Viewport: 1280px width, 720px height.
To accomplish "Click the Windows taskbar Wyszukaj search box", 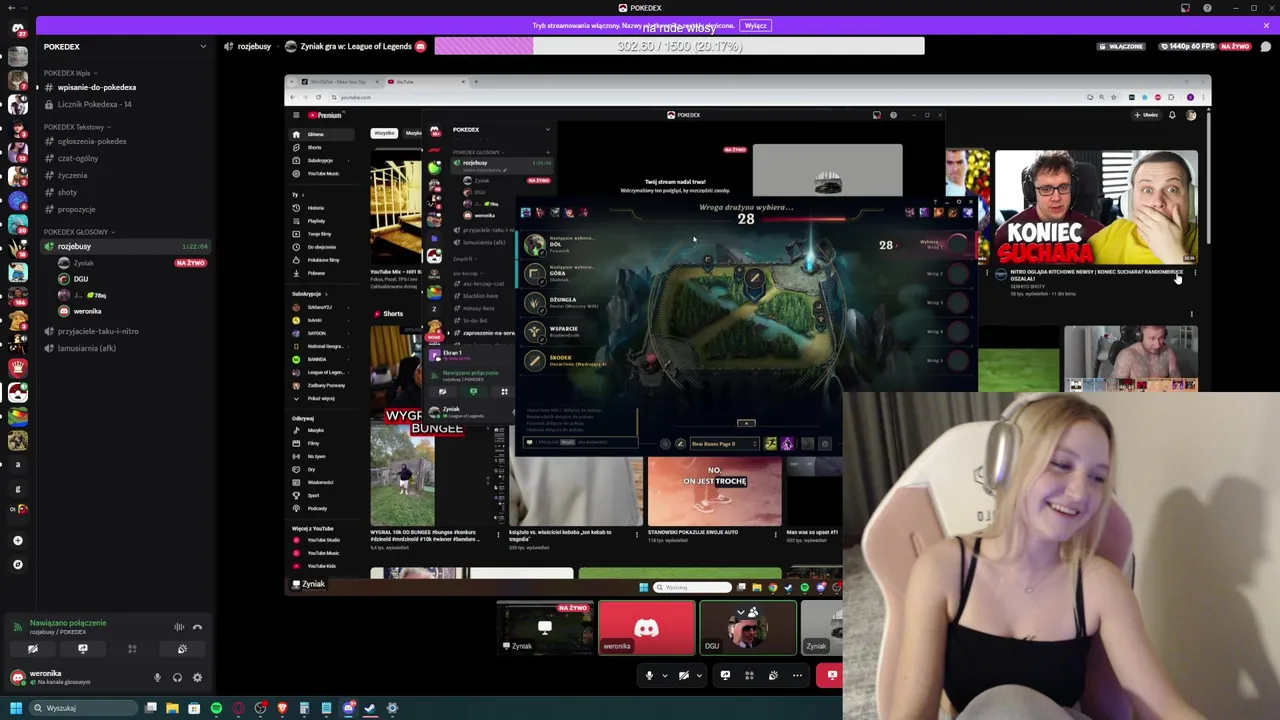I will (84, 708).
